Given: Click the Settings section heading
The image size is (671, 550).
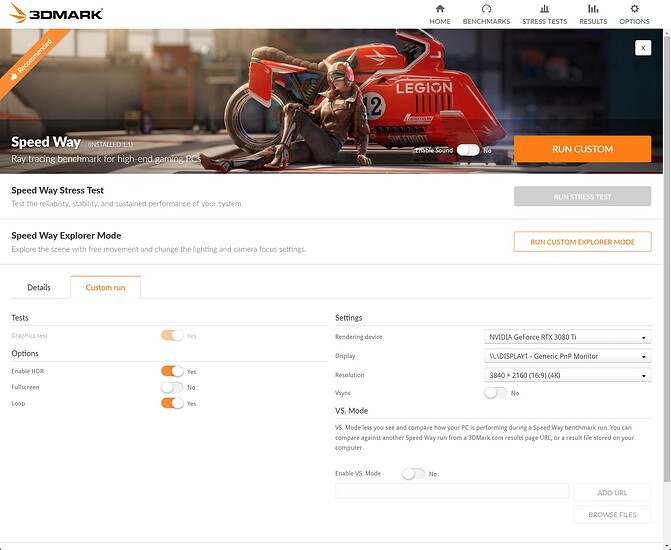Looking at the screenshot, I should pos(348,318).
